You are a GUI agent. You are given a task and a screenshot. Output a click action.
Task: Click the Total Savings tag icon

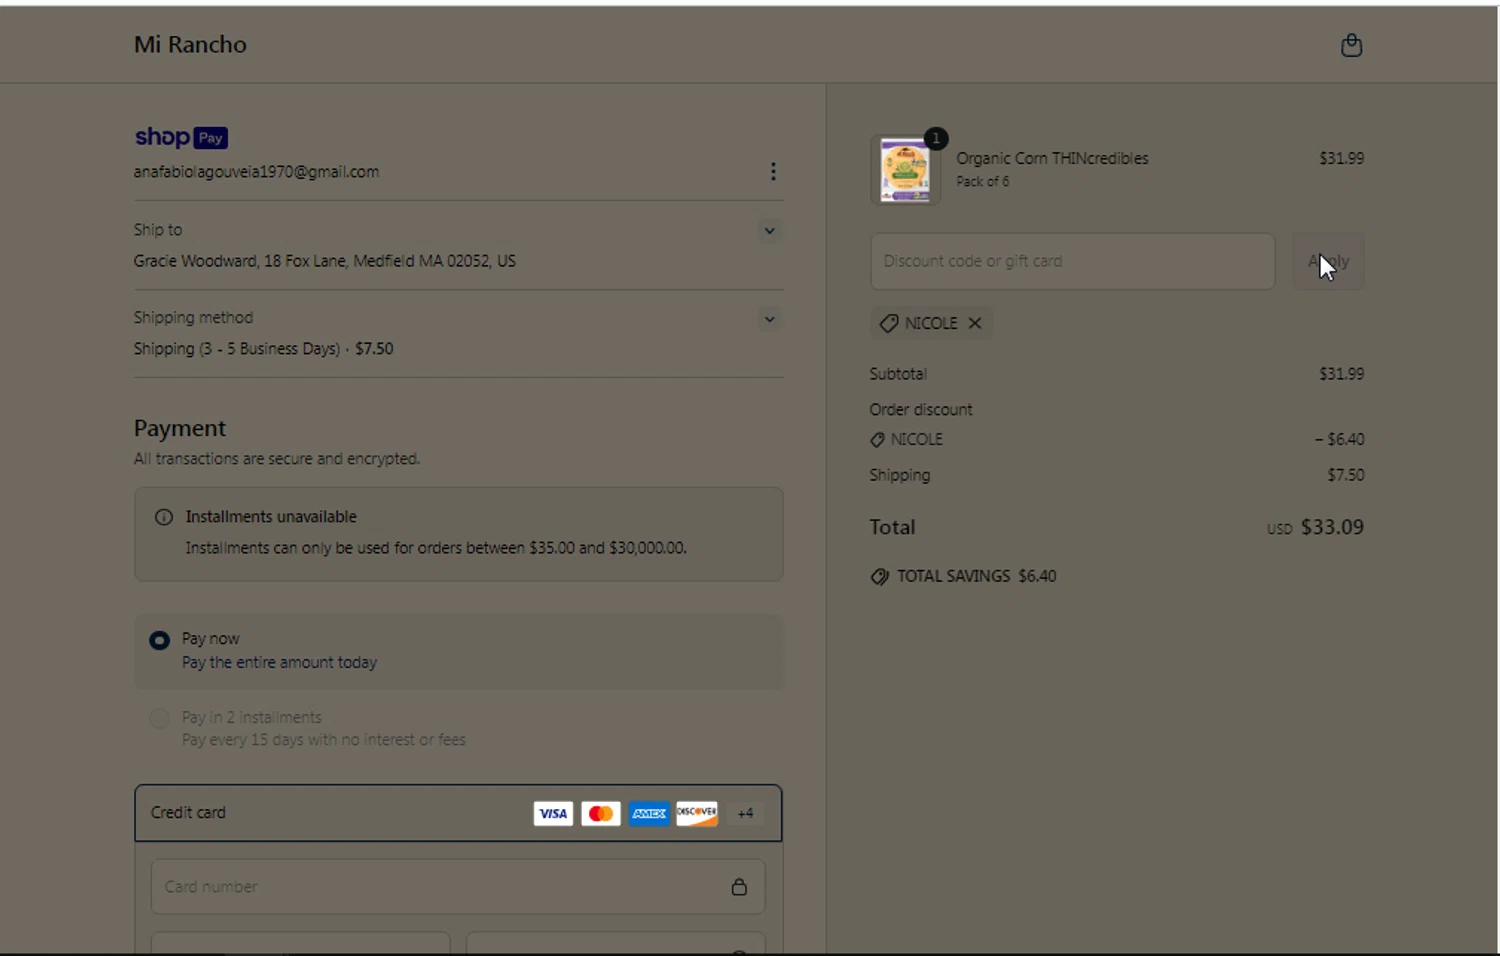(880, 577)
